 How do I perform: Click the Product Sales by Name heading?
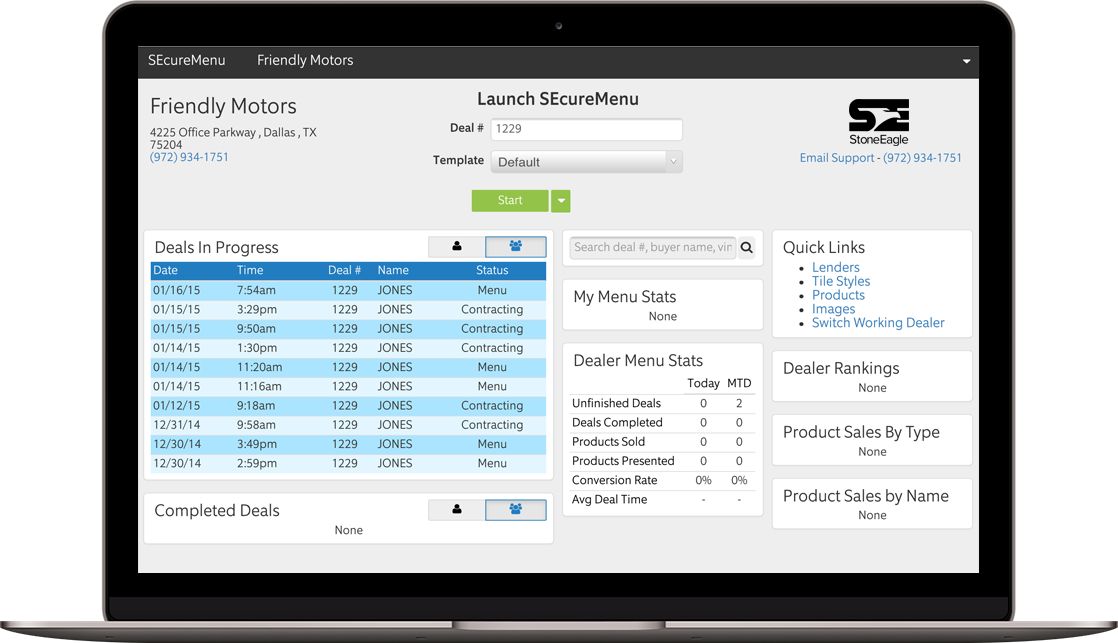pyautogui.click(x=866, y=496)
